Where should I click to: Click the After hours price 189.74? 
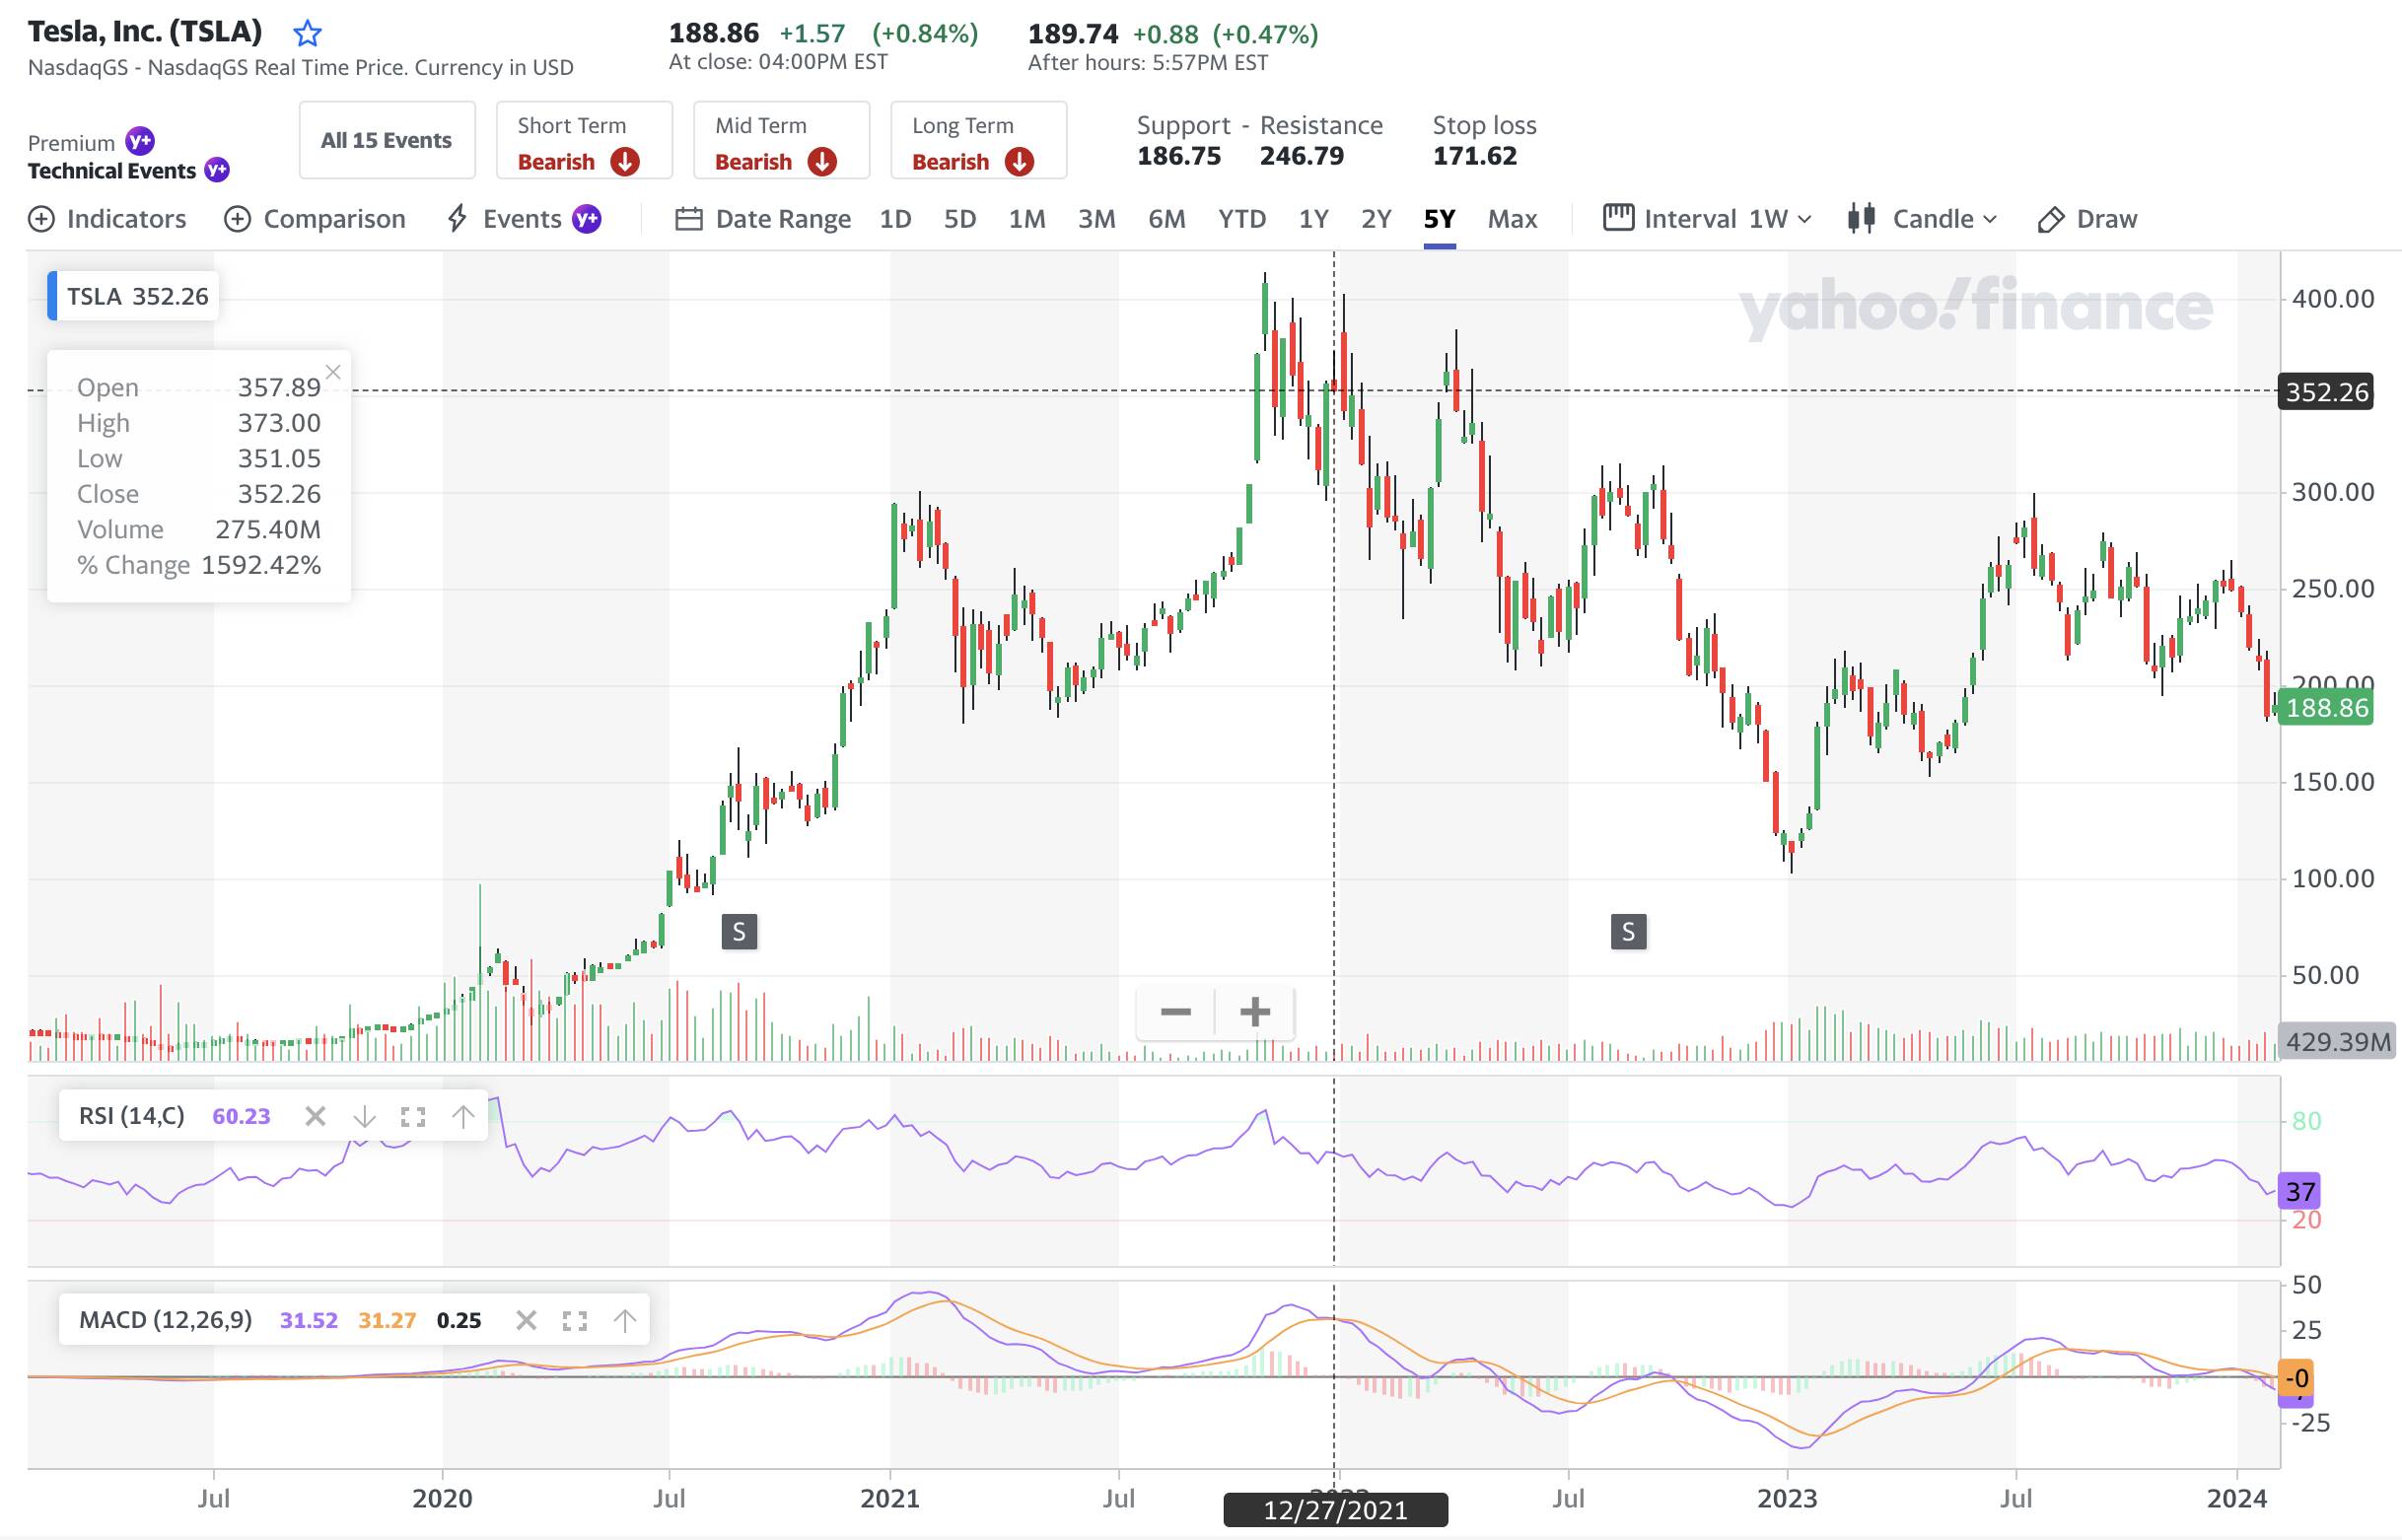[1073, 34]
